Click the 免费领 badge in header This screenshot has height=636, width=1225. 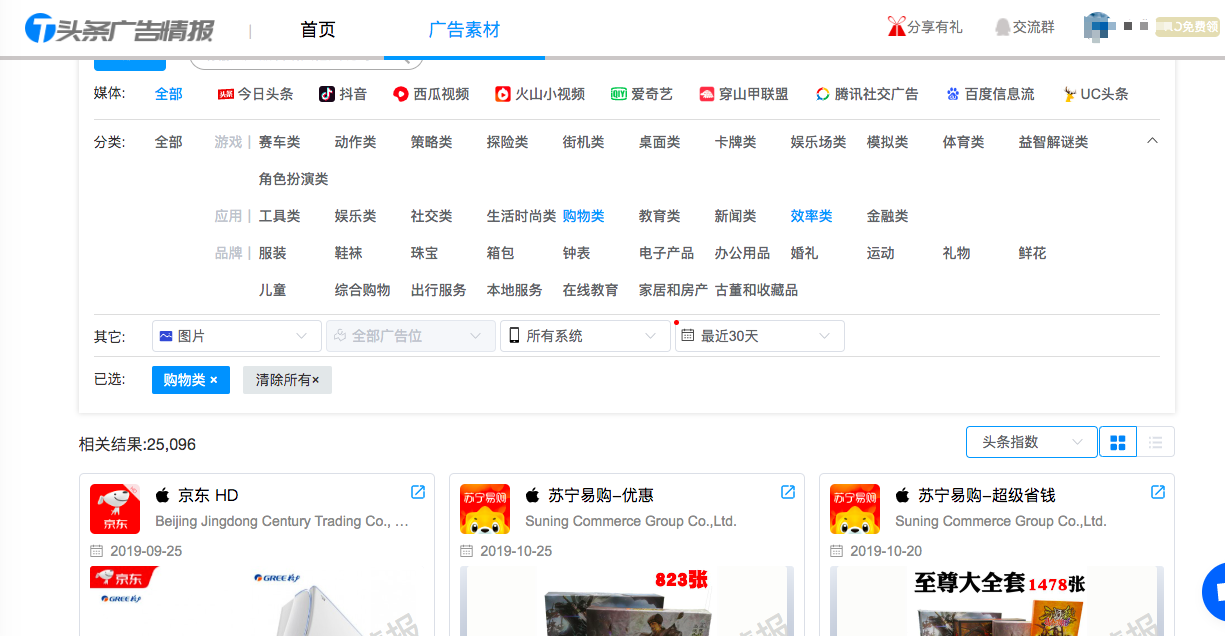coord(1187,27)
